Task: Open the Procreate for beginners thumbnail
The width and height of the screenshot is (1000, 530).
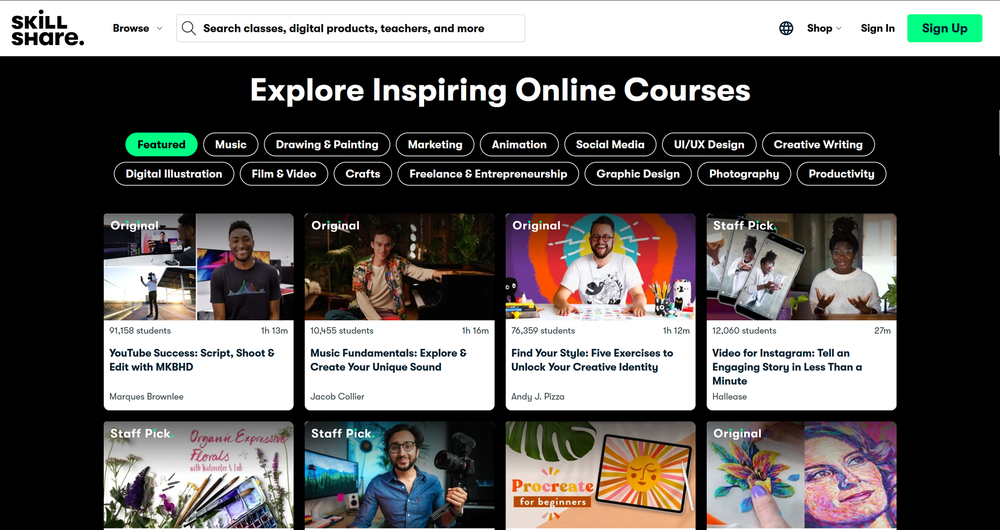Action: click(600, 476)
